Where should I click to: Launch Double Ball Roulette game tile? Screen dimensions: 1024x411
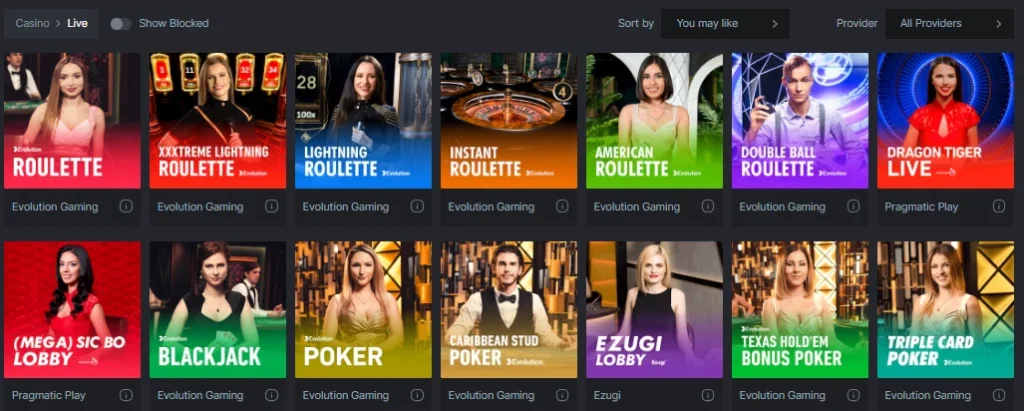point(800,121)
